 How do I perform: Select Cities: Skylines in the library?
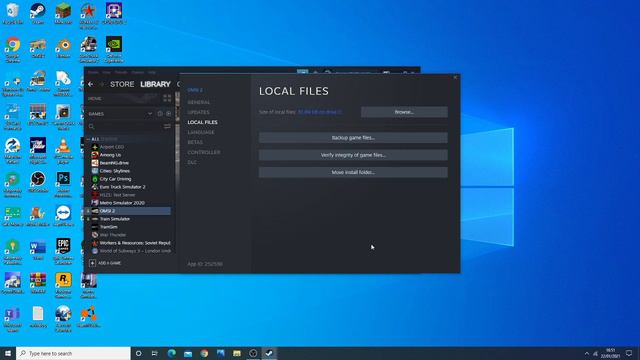(x=115, y=171)
